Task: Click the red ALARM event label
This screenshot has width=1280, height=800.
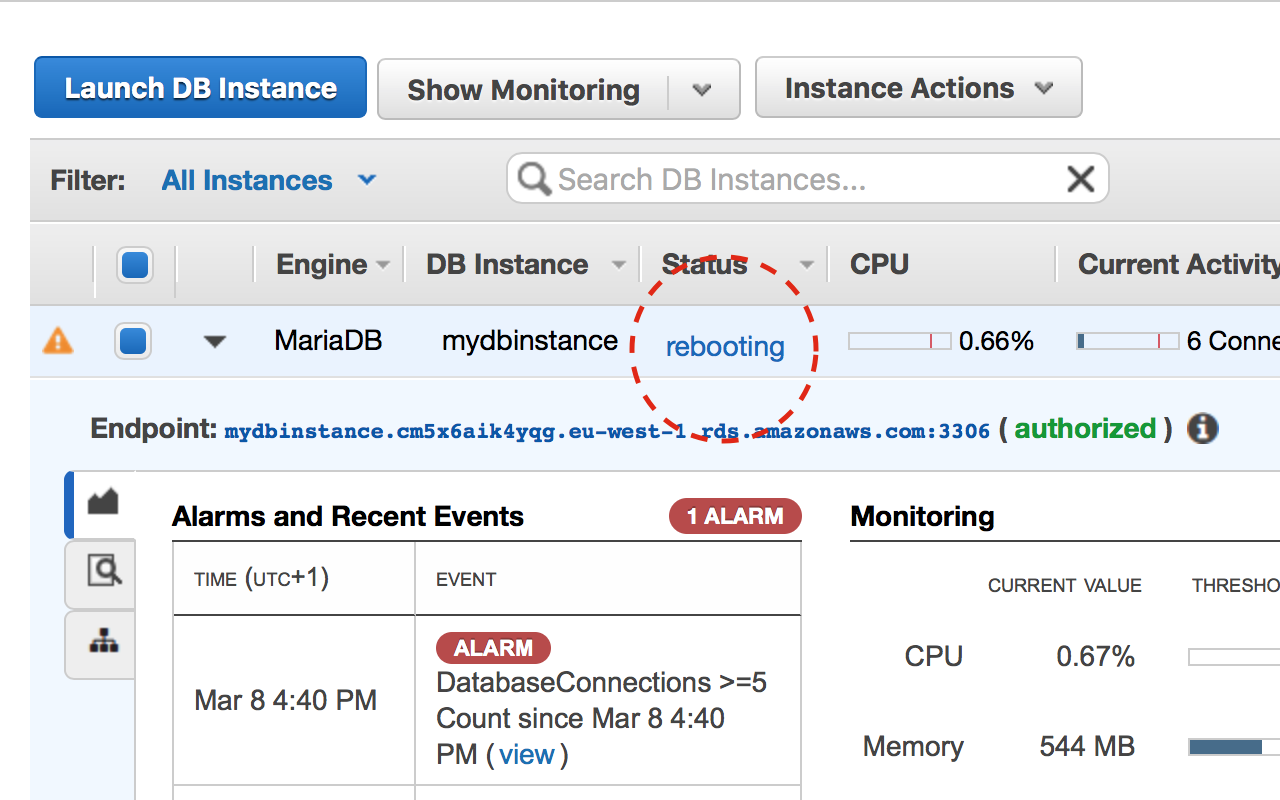Action: coord(493,648)
